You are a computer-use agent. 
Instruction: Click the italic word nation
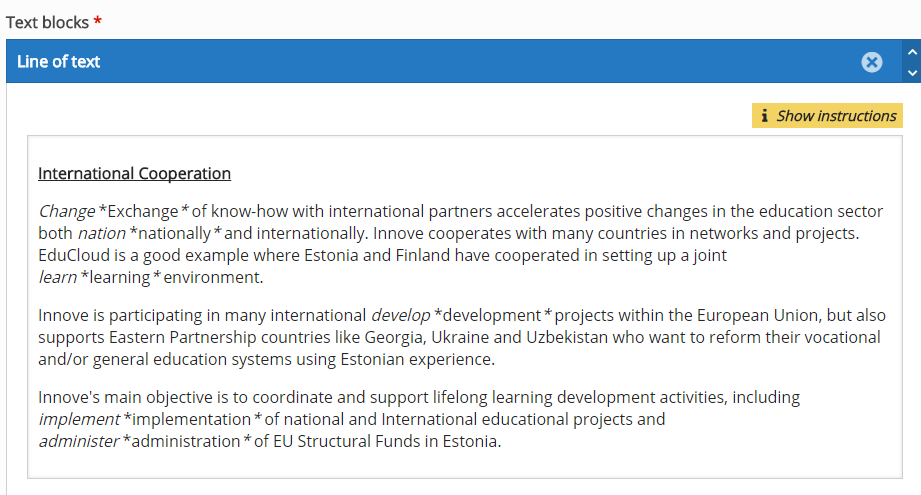[x=102, y=234]
